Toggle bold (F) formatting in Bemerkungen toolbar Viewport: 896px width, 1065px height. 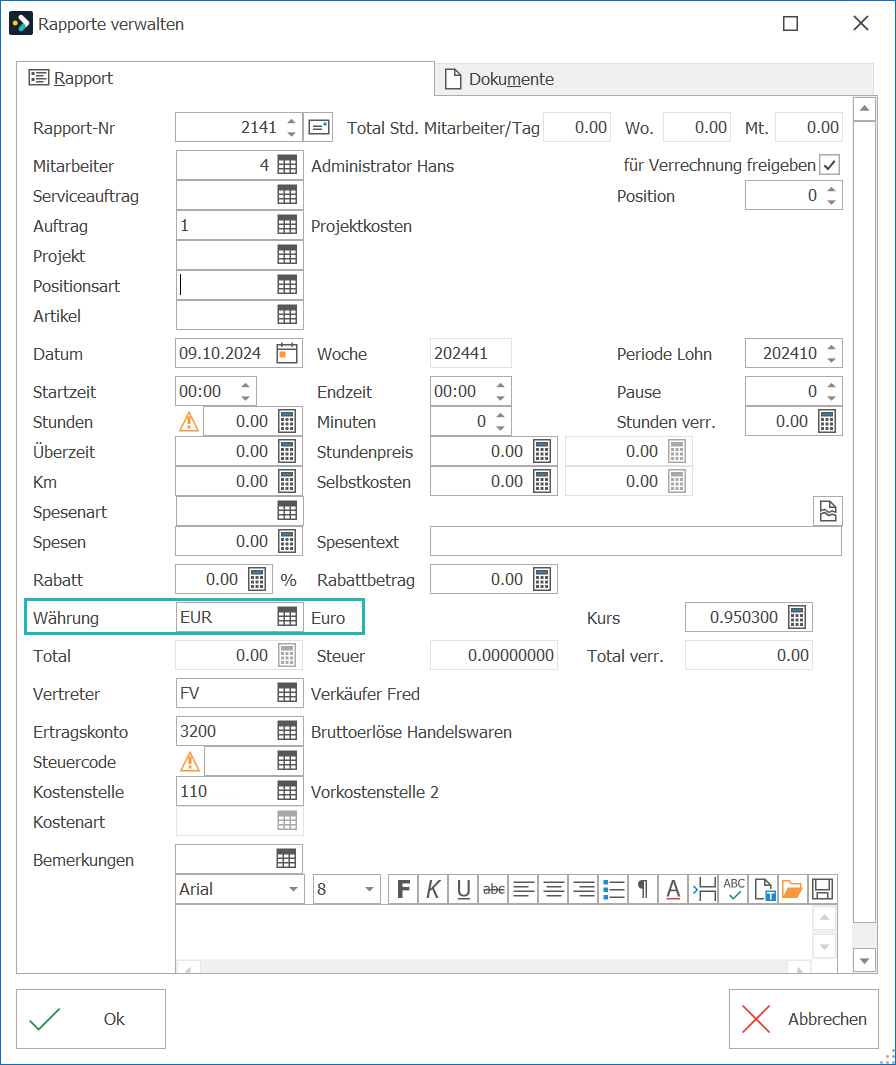[404, 888]
